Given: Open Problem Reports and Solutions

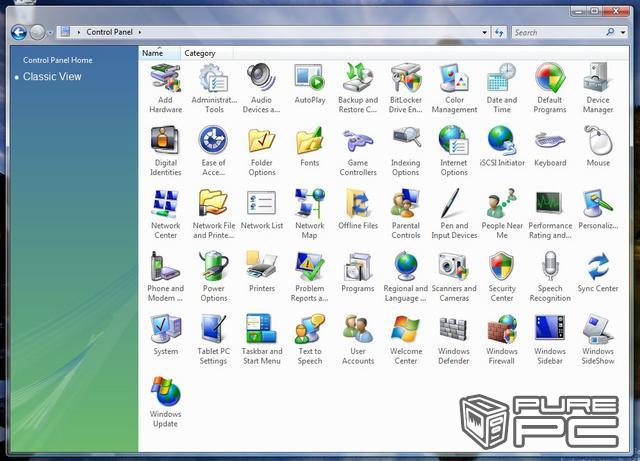Looking at the screenshot, I should (309, 277).
